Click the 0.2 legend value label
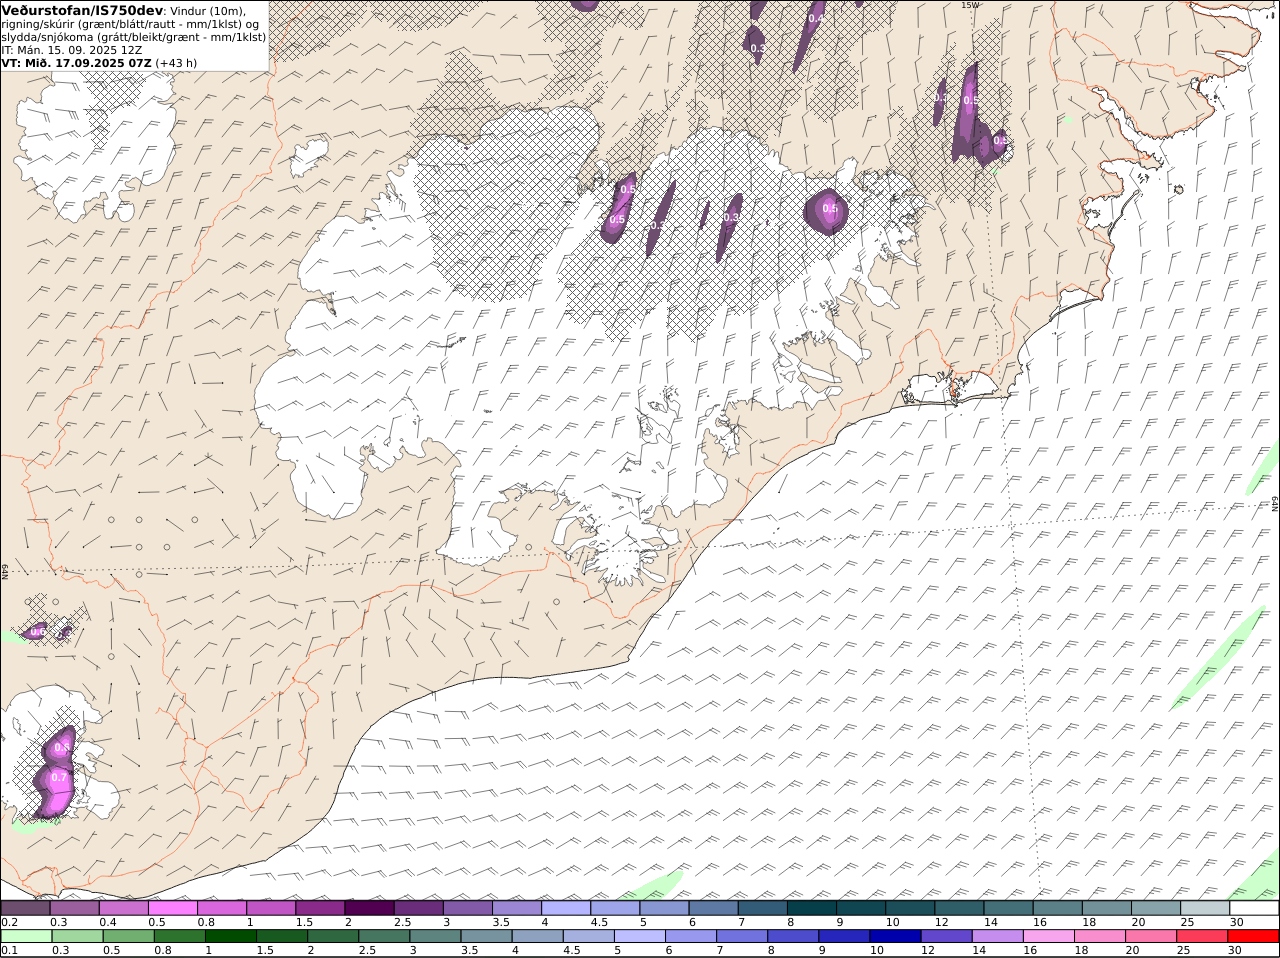This screenshot has height=958, width=1280. pos(9,922)
